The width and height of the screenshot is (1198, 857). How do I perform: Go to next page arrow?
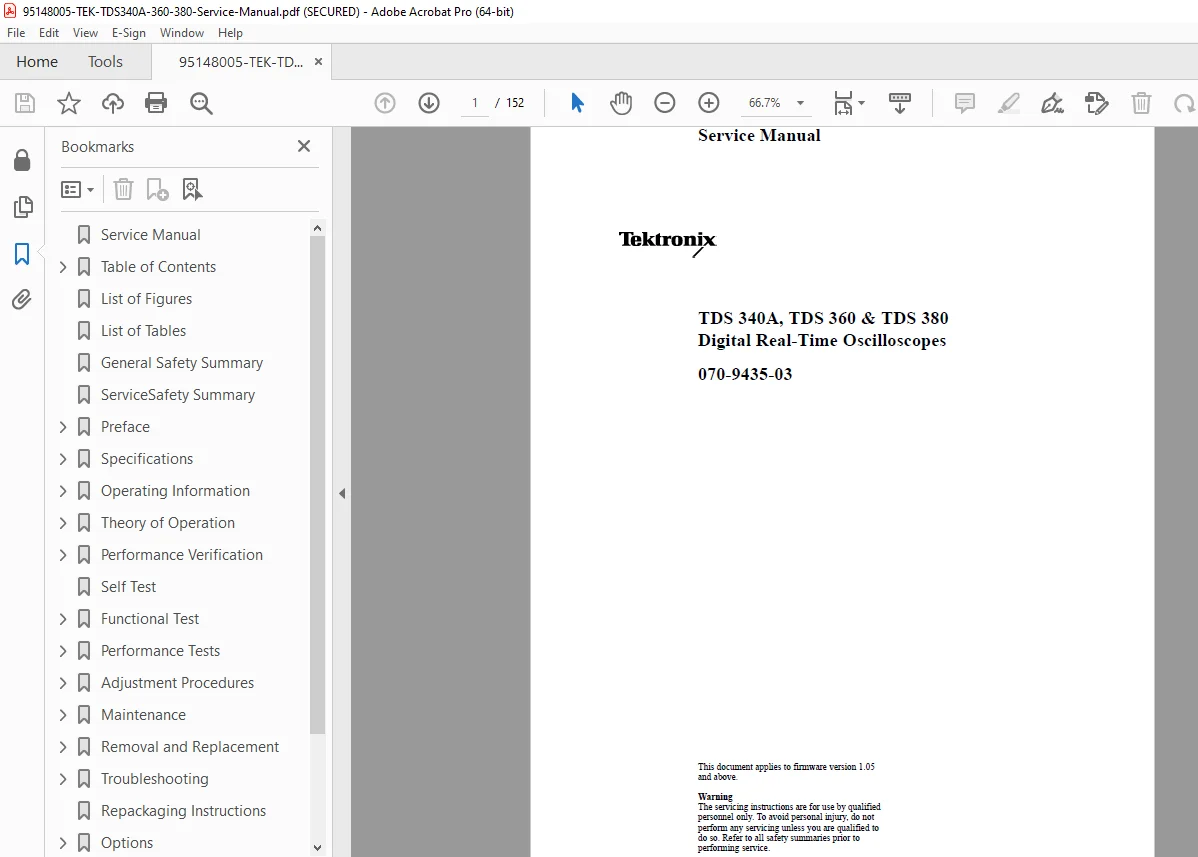click(429, 102)
